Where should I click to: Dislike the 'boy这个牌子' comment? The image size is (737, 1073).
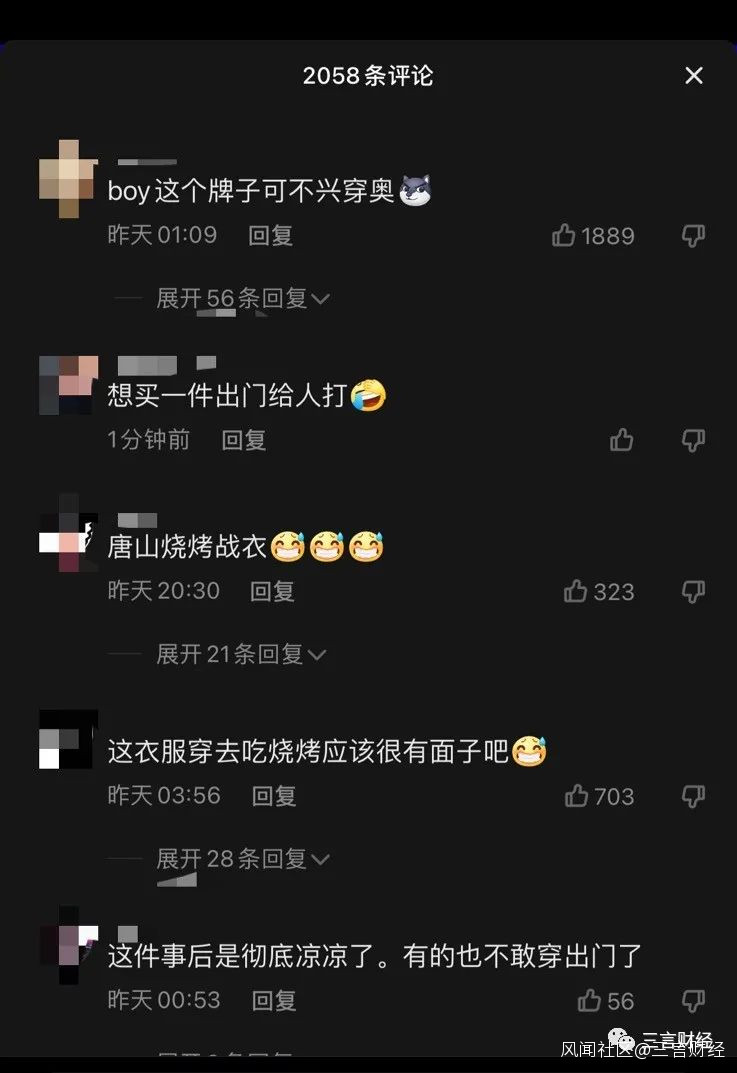693,235
